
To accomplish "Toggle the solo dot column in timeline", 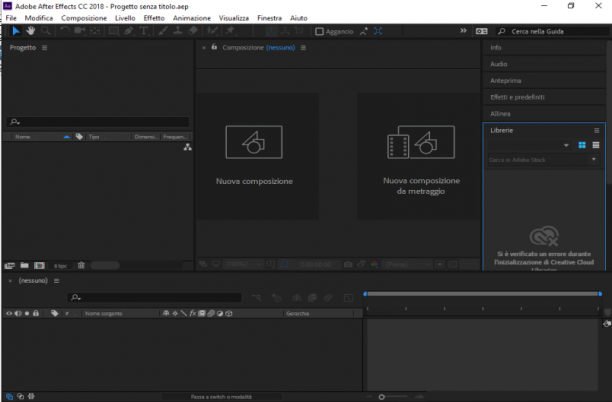I will [27, 313].
